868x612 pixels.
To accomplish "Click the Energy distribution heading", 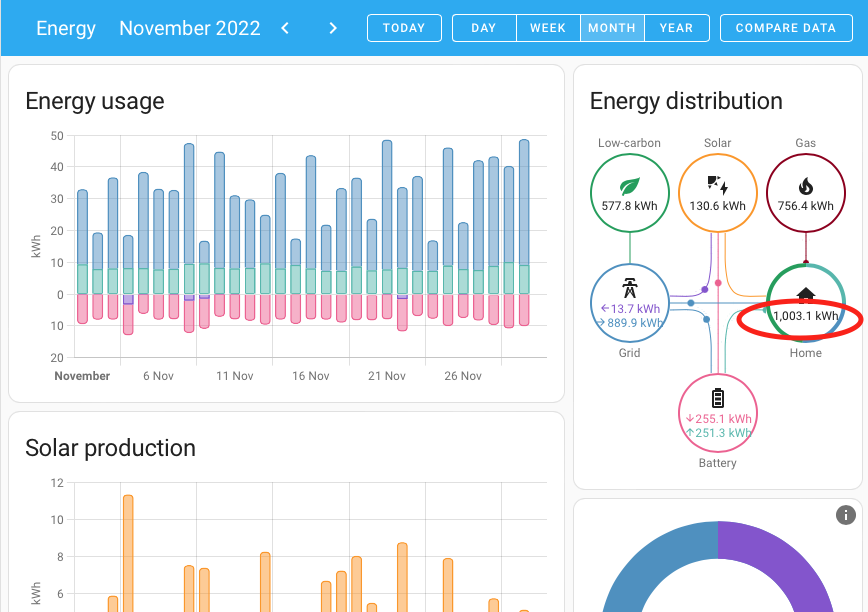I will tap(686, 101).
